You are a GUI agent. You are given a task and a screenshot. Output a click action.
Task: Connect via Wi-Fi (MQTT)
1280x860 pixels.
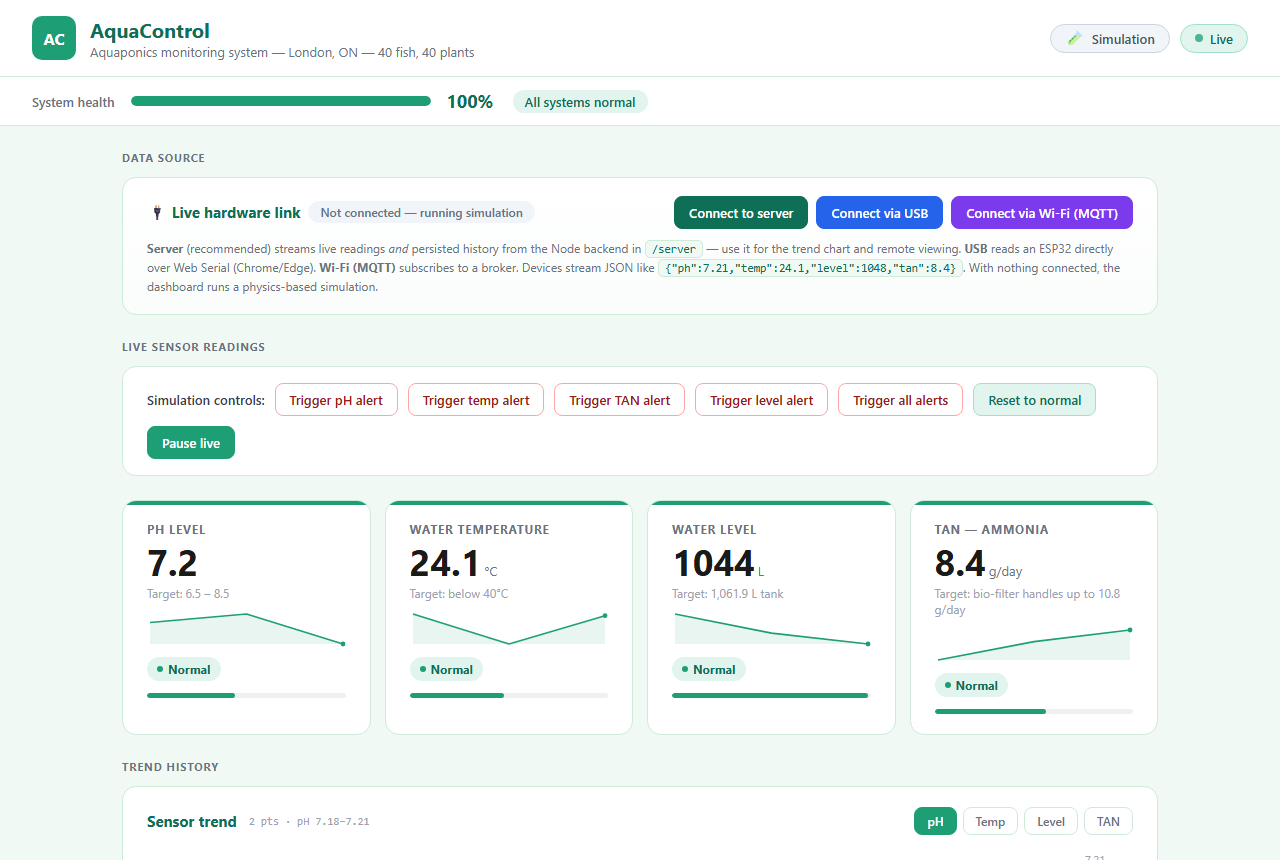pos(1042,213)
